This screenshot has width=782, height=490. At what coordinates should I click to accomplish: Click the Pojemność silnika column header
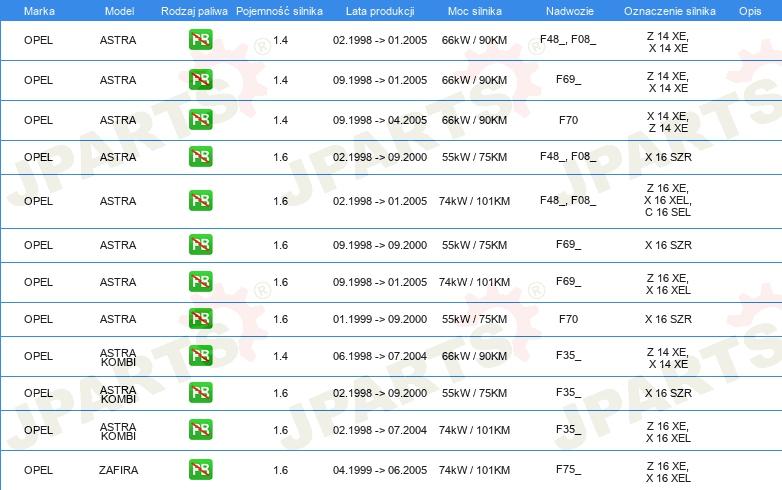point(279,11)
